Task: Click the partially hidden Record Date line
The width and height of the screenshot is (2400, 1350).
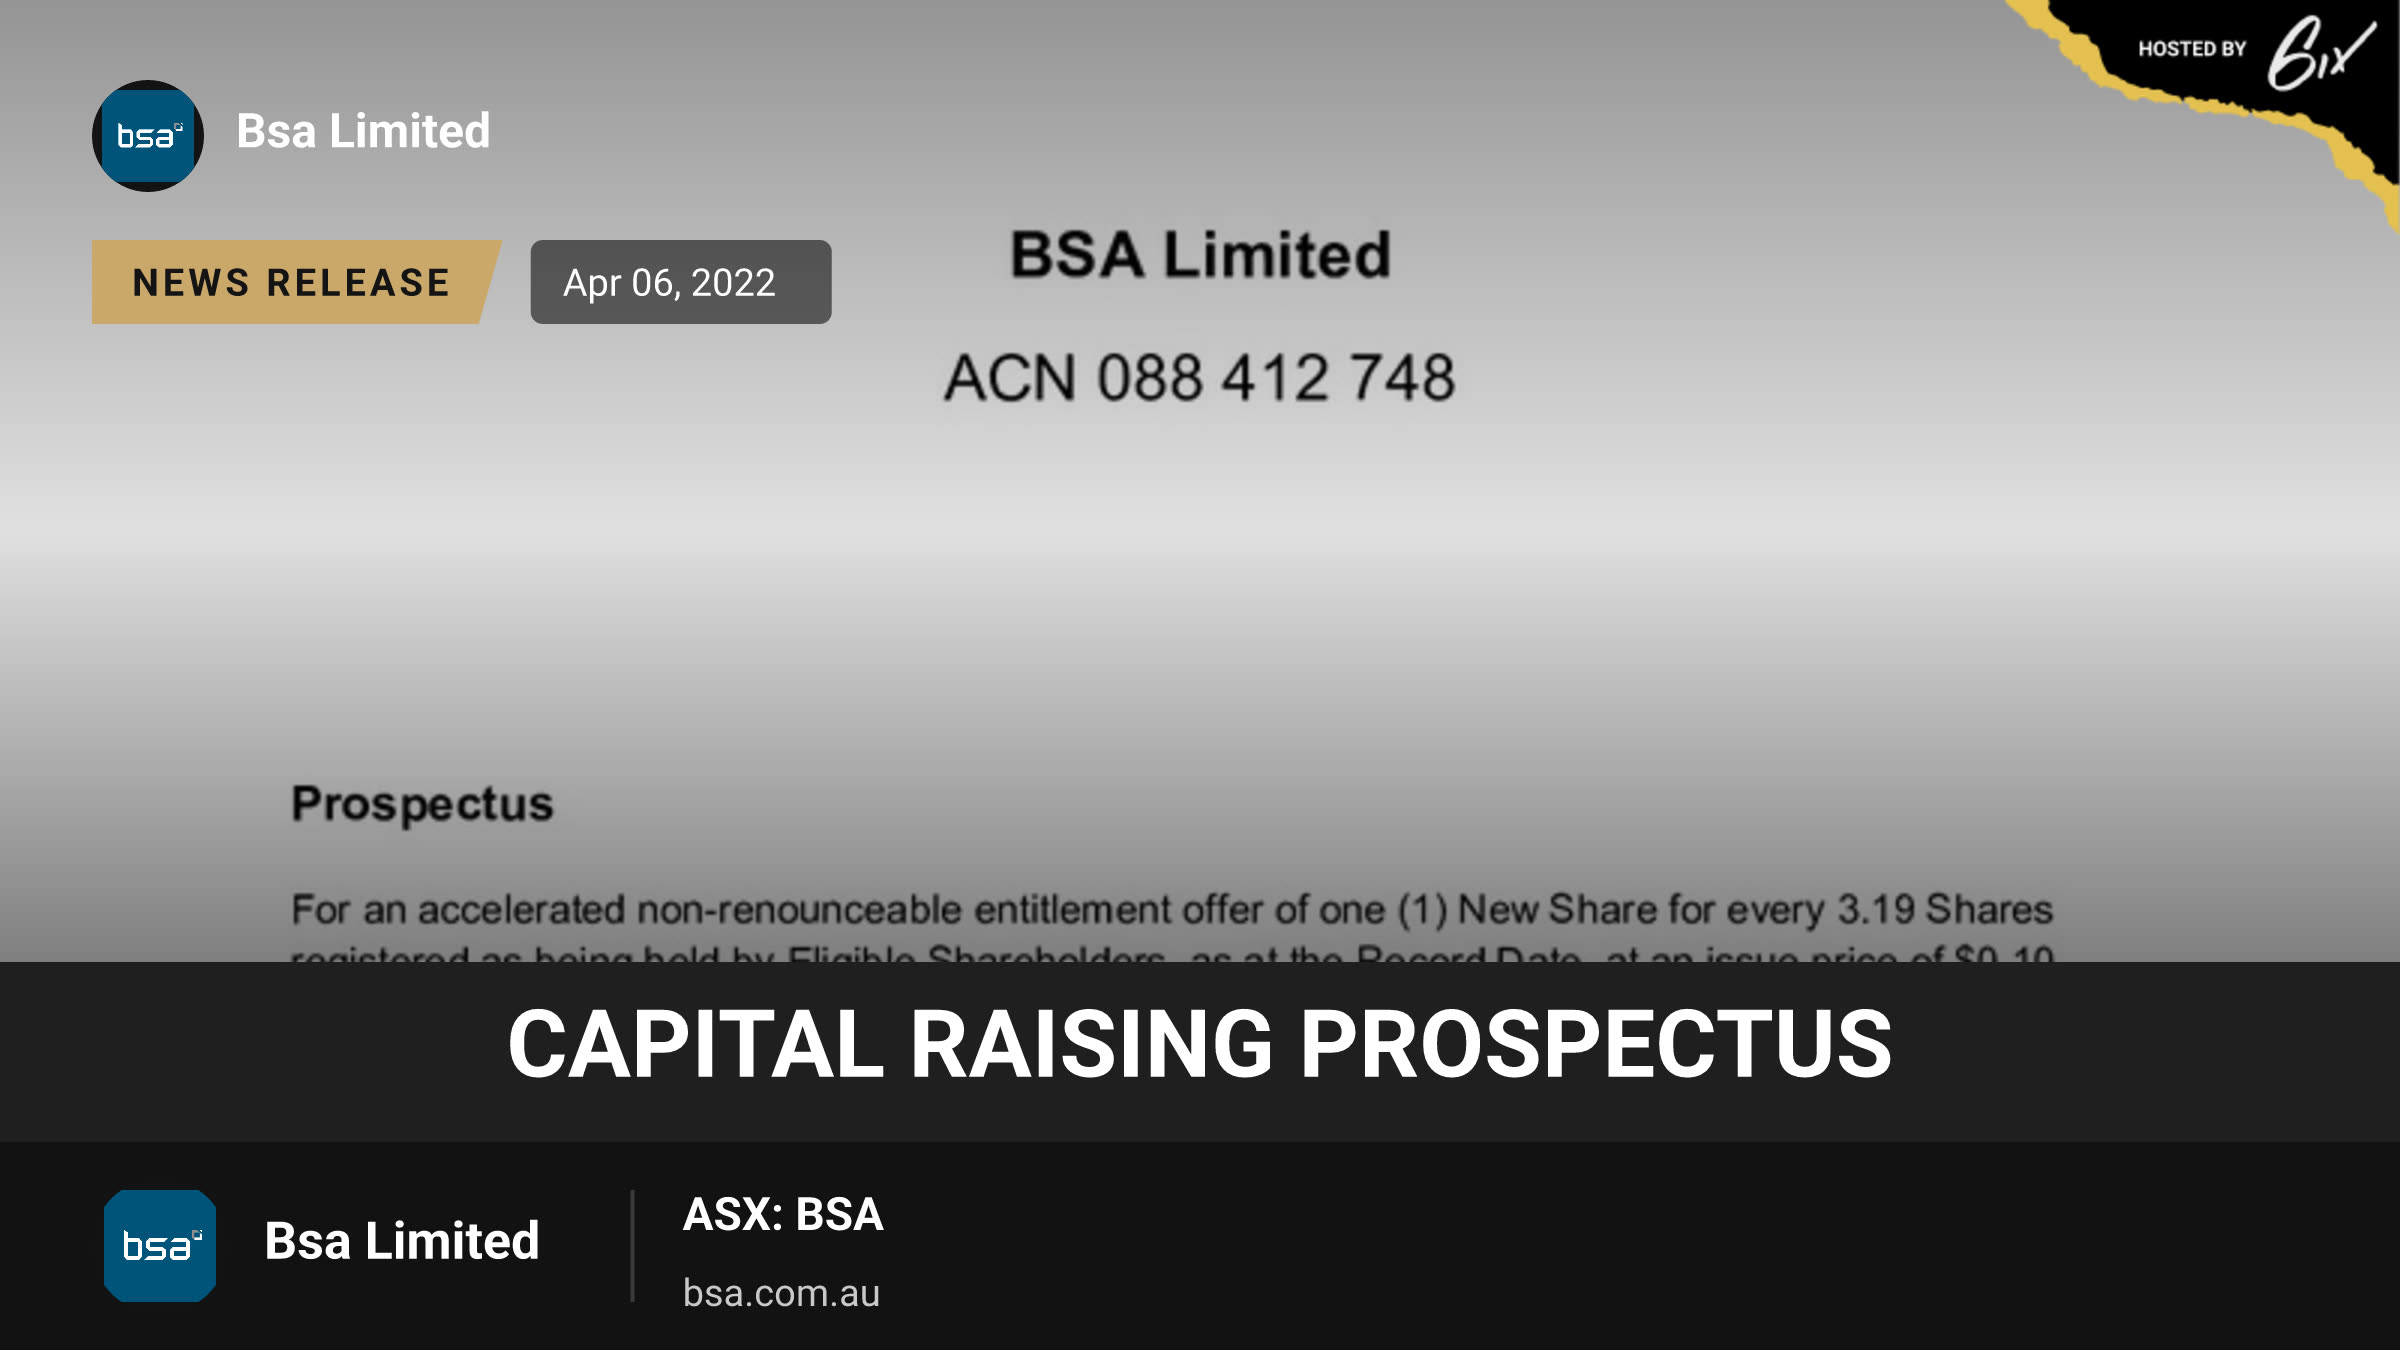Action: (1172, 954)
